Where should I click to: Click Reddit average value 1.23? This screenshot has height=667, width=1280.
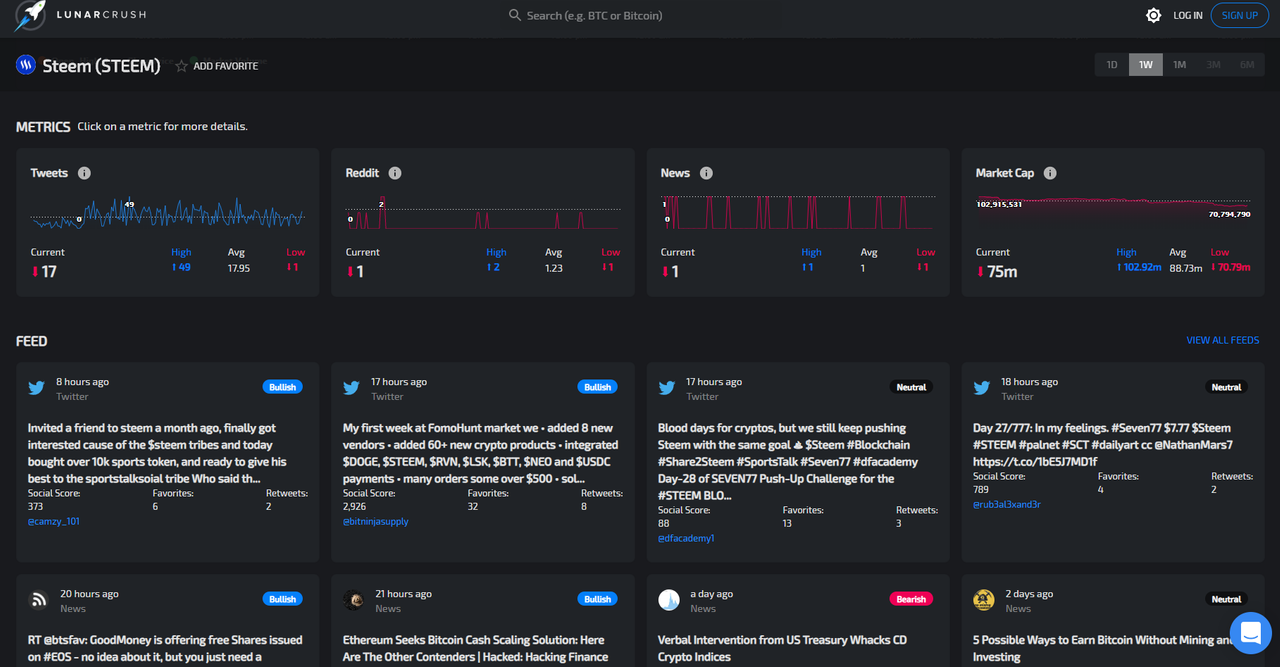[x=554, y=267]
